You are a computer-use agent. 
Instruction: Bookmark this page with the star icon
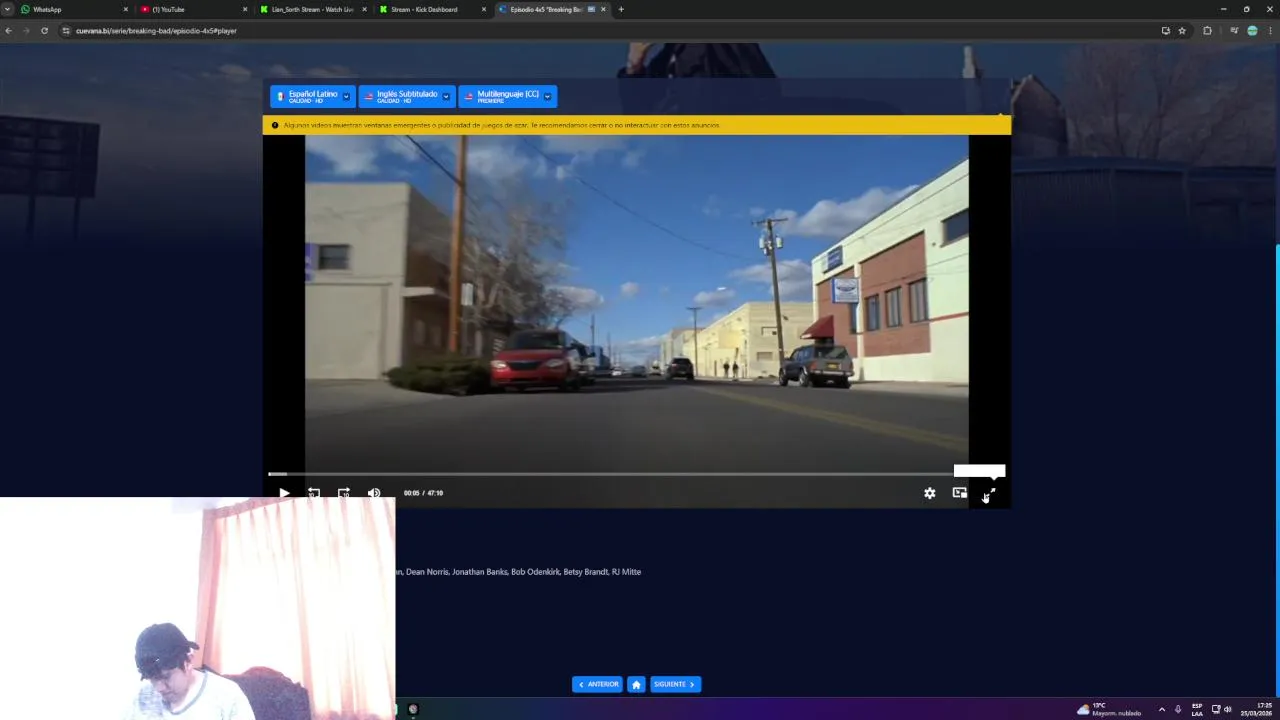pyautogui.click(x=1182, y=31)
